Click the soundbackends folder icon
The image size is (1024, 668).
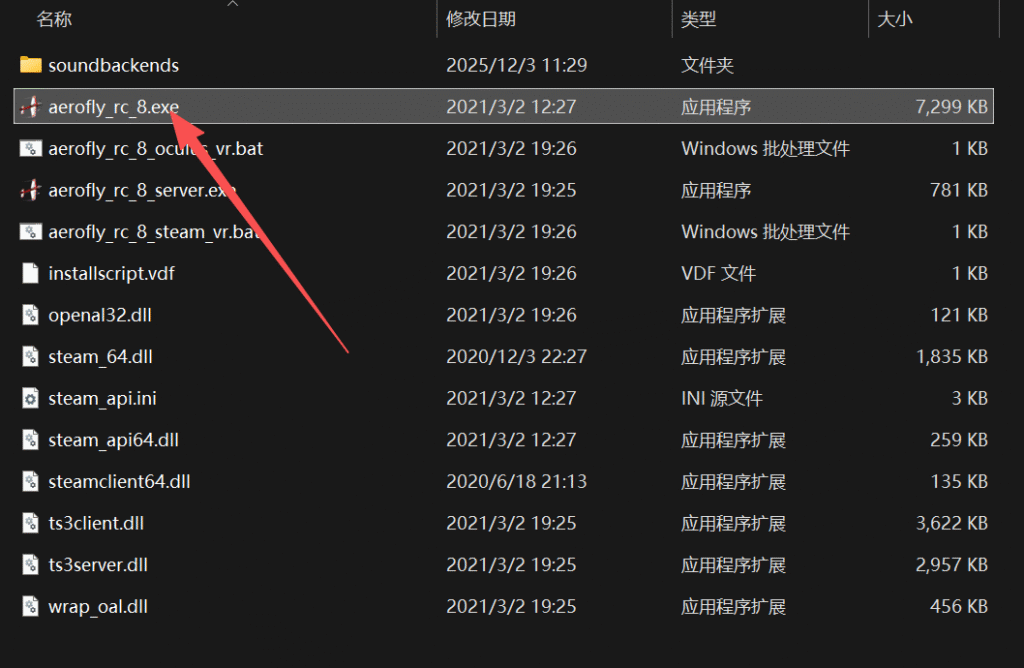(x=30, y=65)
